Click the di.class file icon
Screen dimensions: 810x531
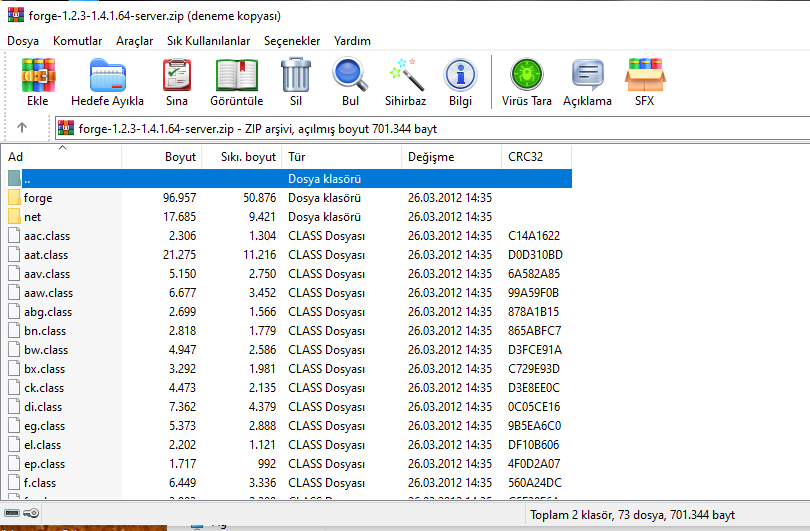tap(14, 407)
